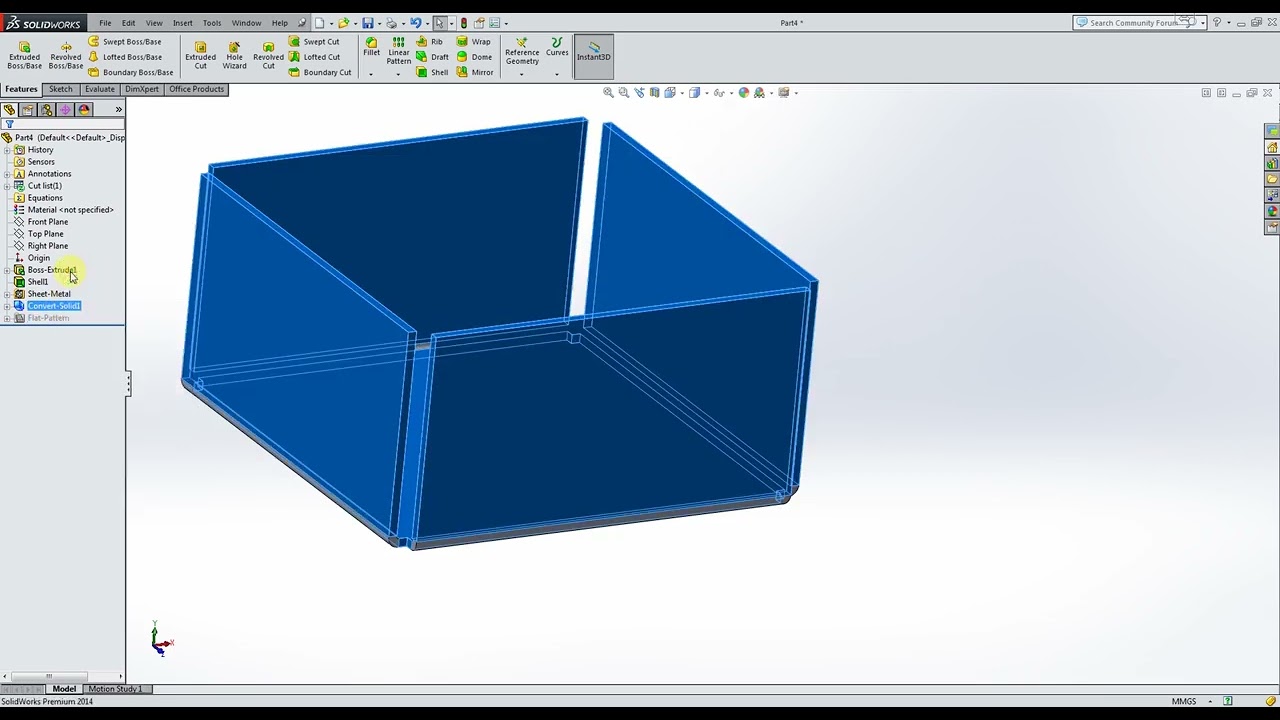This screenshot has width=1280, height=720.
Task: Click the MMGS unit system status
Action: (1184, 701)
